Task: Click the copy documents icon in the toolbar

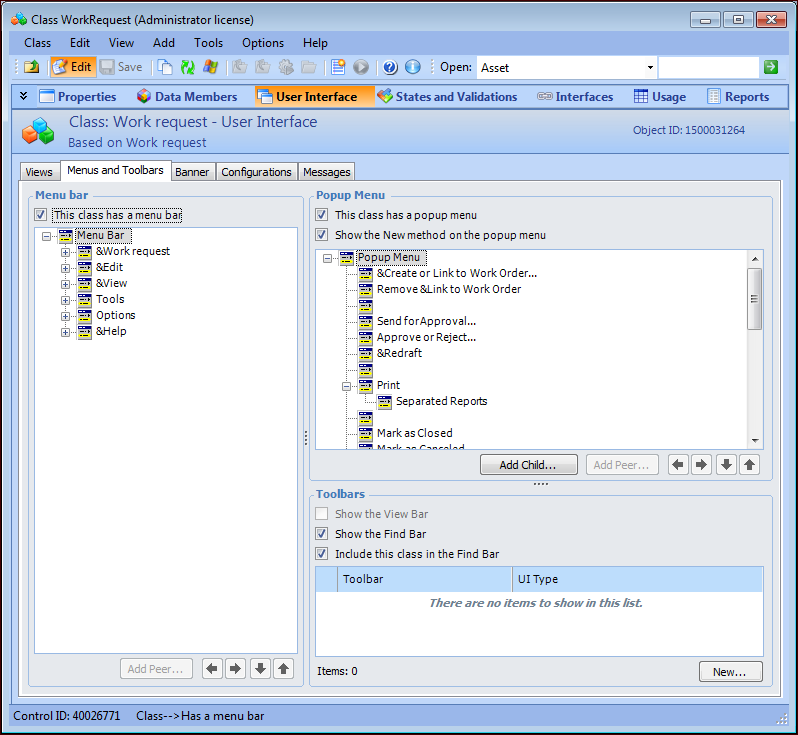Action: click(x=165, y=67)
